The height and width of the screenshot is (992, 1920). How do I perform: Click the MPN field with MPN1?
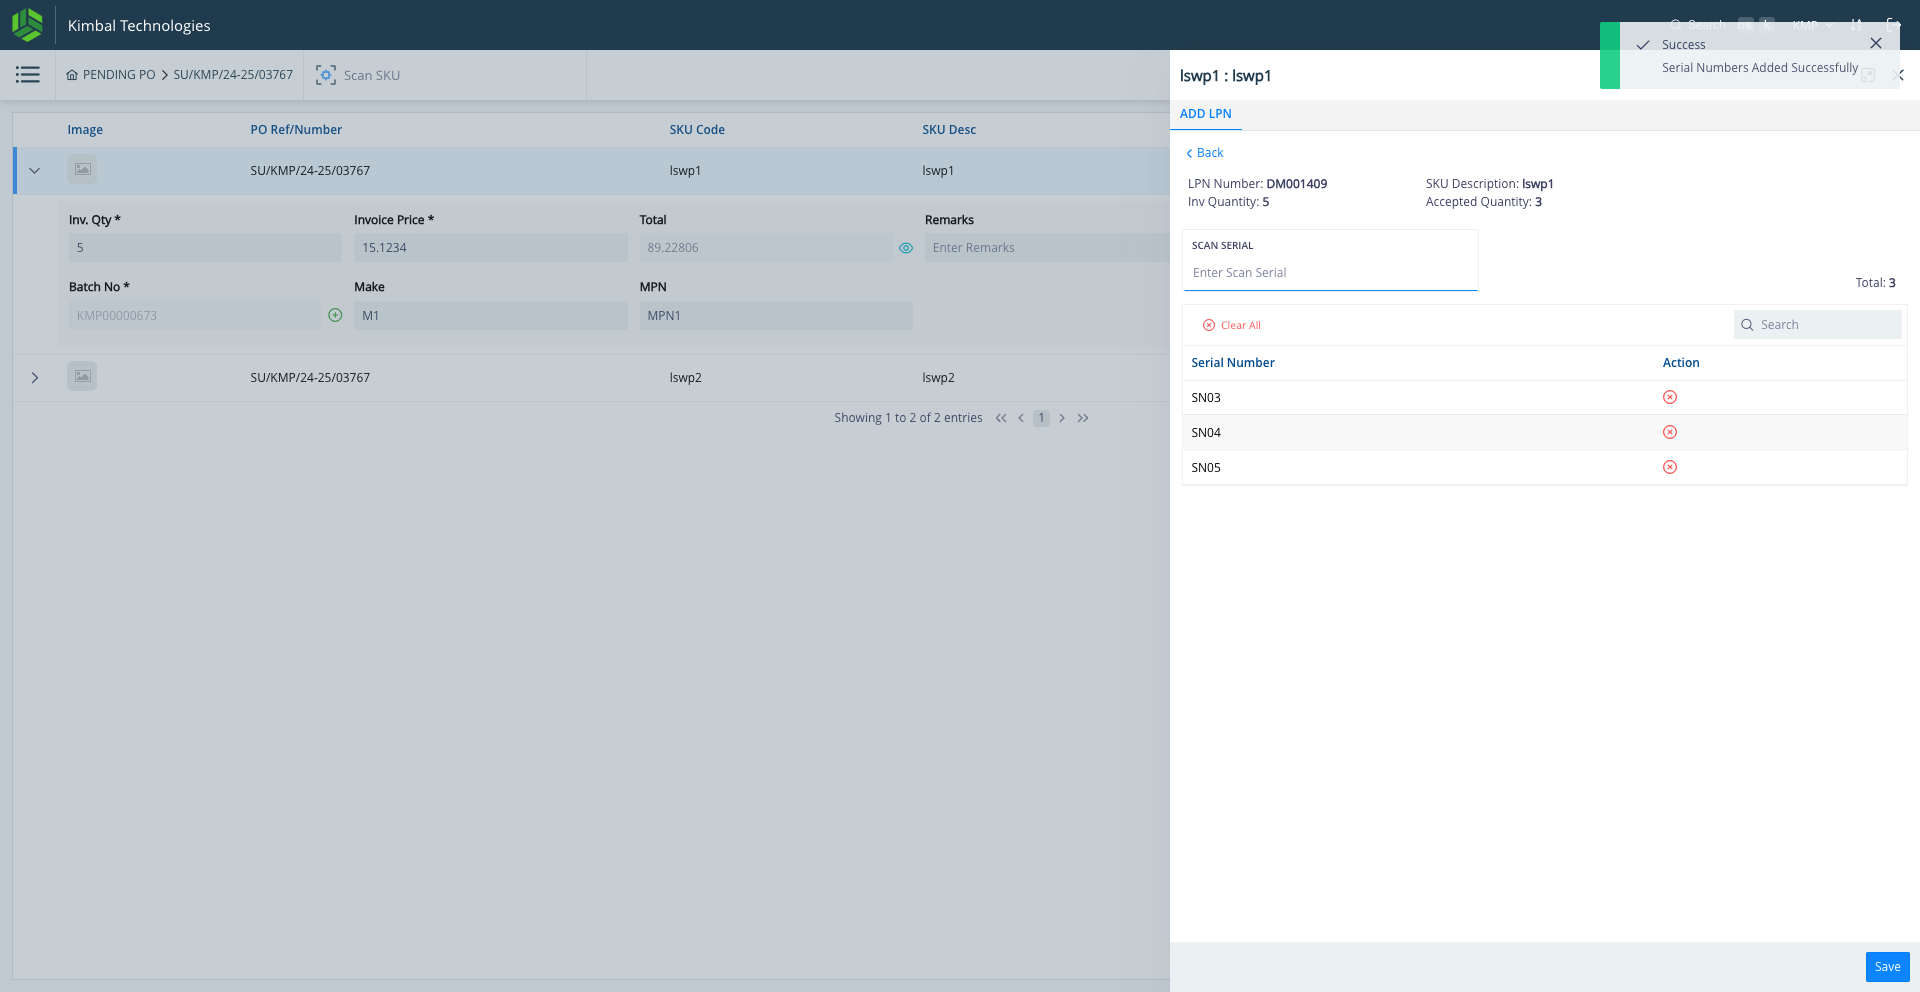click(776, 316)
